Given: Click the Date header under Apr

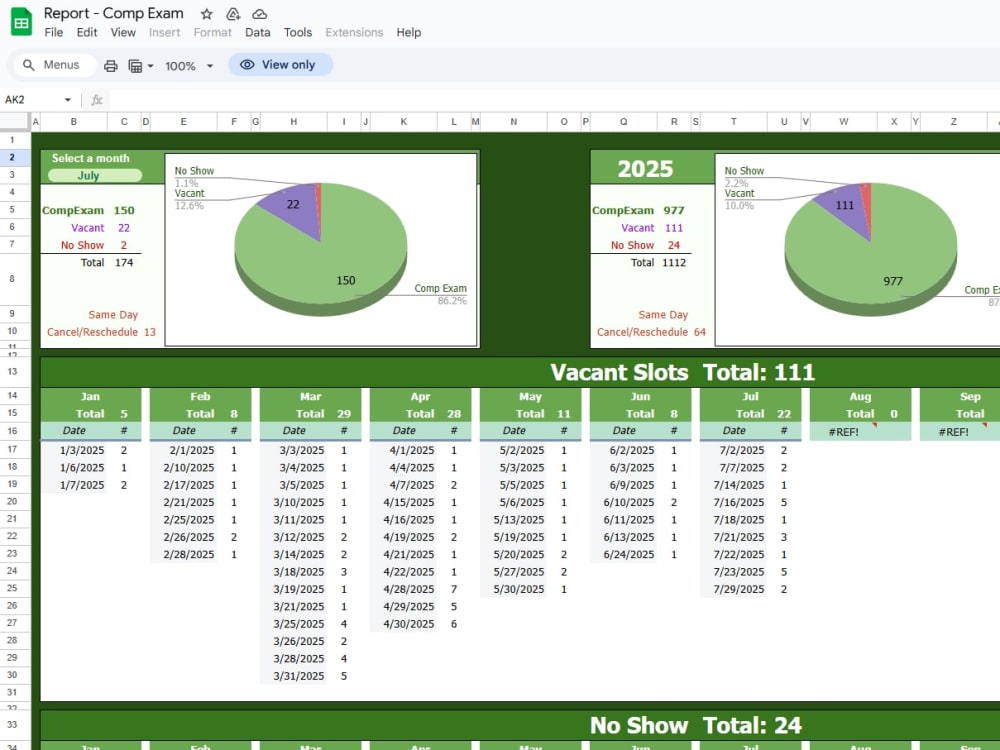Looking at the screenshot, I should [404, 430].
